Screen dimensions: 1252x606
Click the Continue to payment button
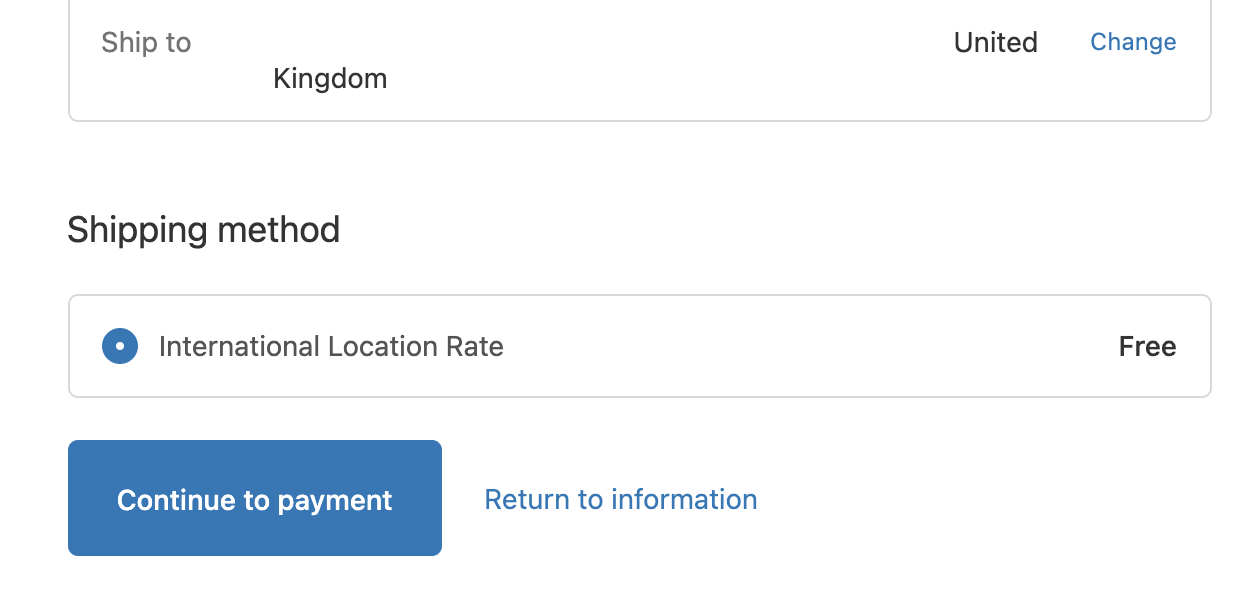[x=255, y=498]
